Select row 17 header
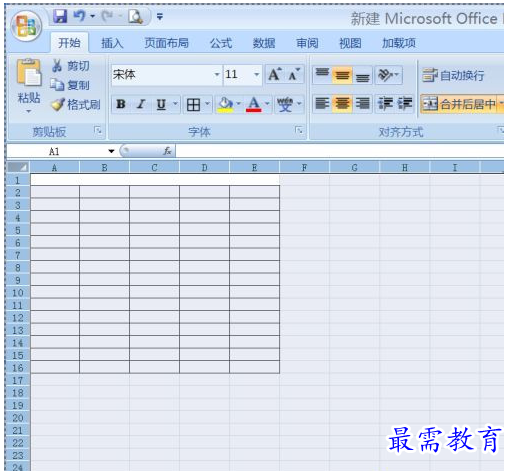 pos(18,380)
